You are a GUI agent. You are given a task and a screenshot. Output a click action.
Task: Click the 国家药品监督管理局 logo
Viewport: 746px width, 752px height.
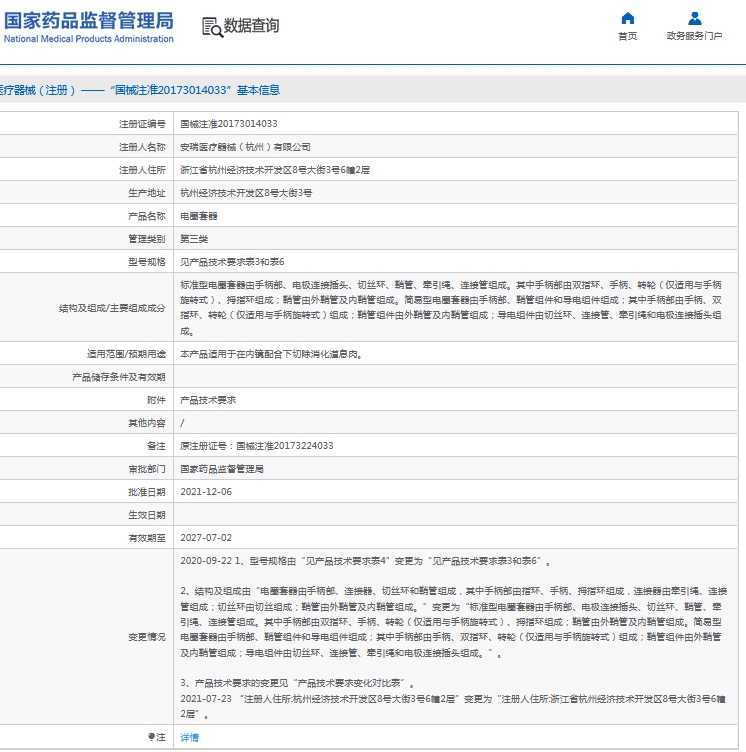click(89, 27)
